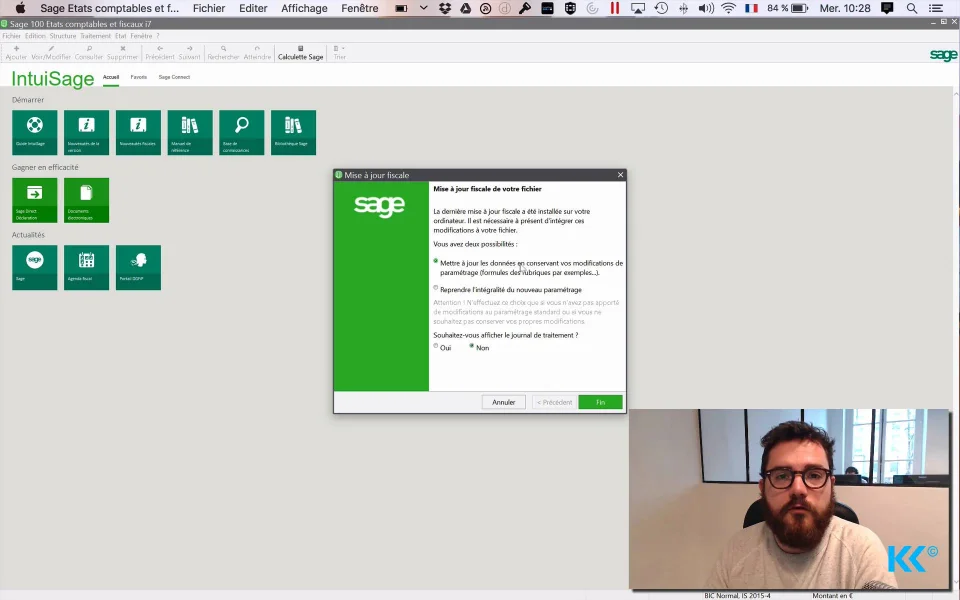Click the Rechercher toolbar icon
The height and width of the screenshot is (600, 960).
(x=223, y=53)
